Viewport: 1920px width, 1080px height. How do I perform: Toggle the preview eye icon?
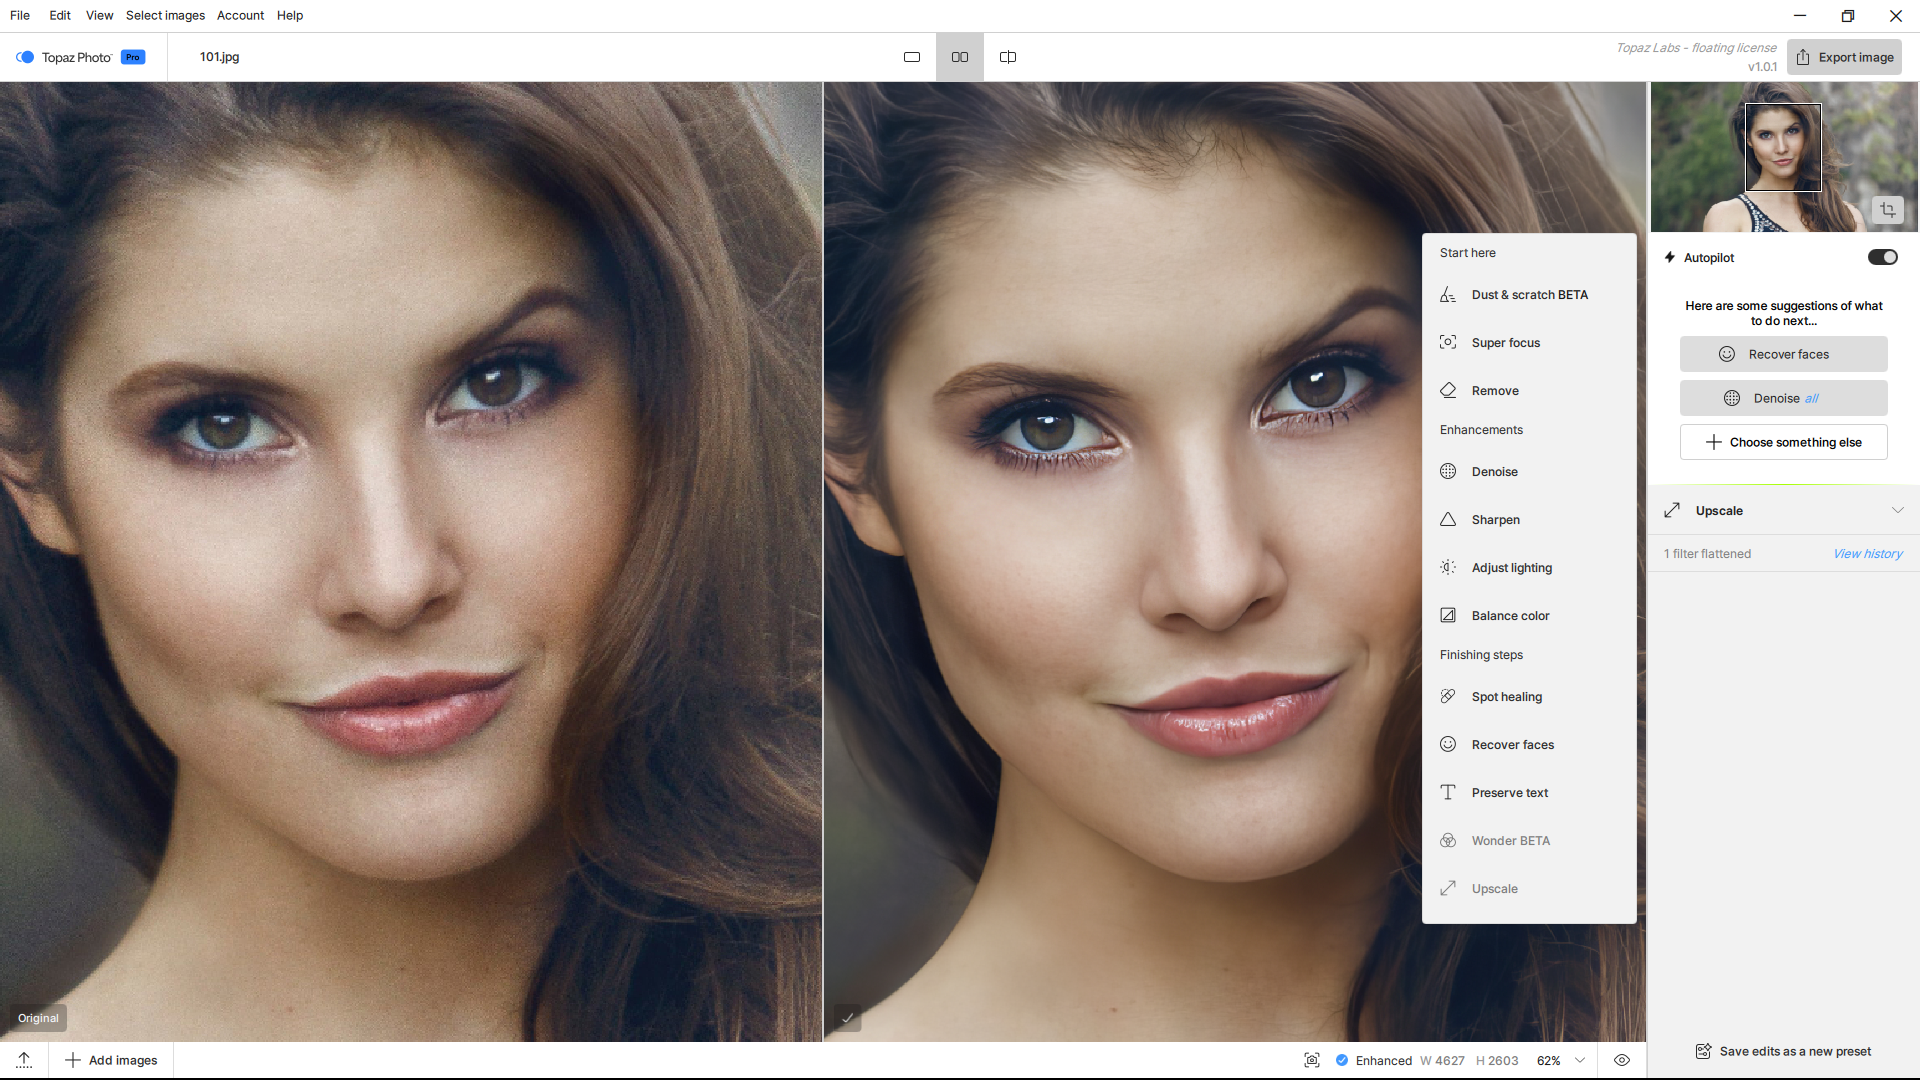point(1622,1060)
